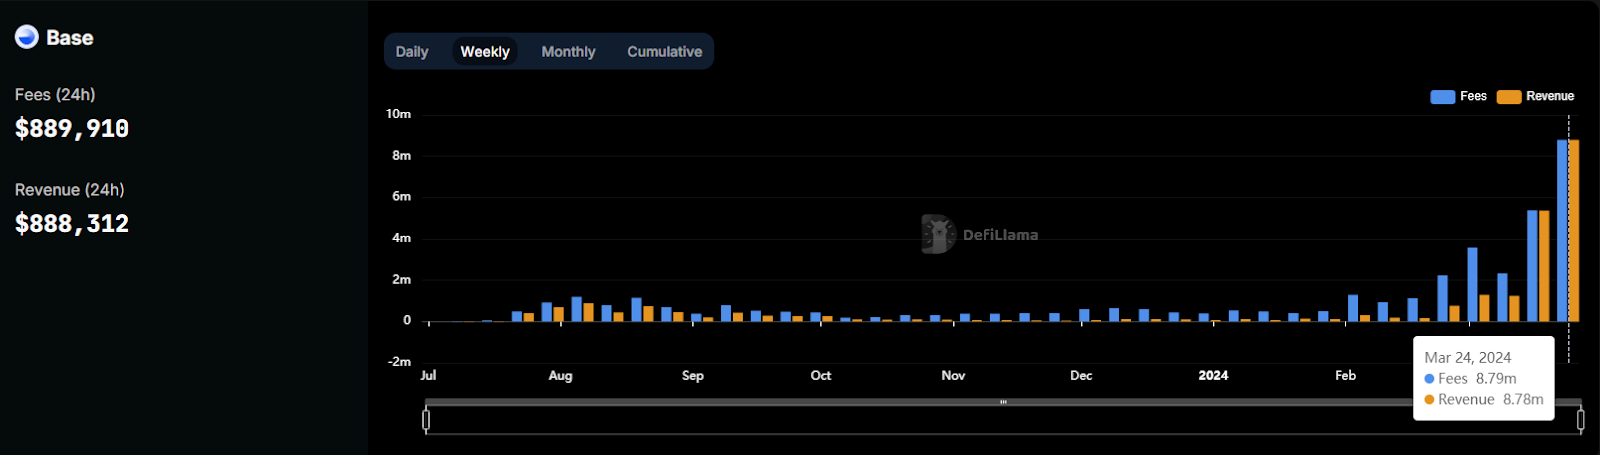The image size is (1600, 455).
Task: Click the blue Fees bar for Mar 24
Action: point(1562,231)
